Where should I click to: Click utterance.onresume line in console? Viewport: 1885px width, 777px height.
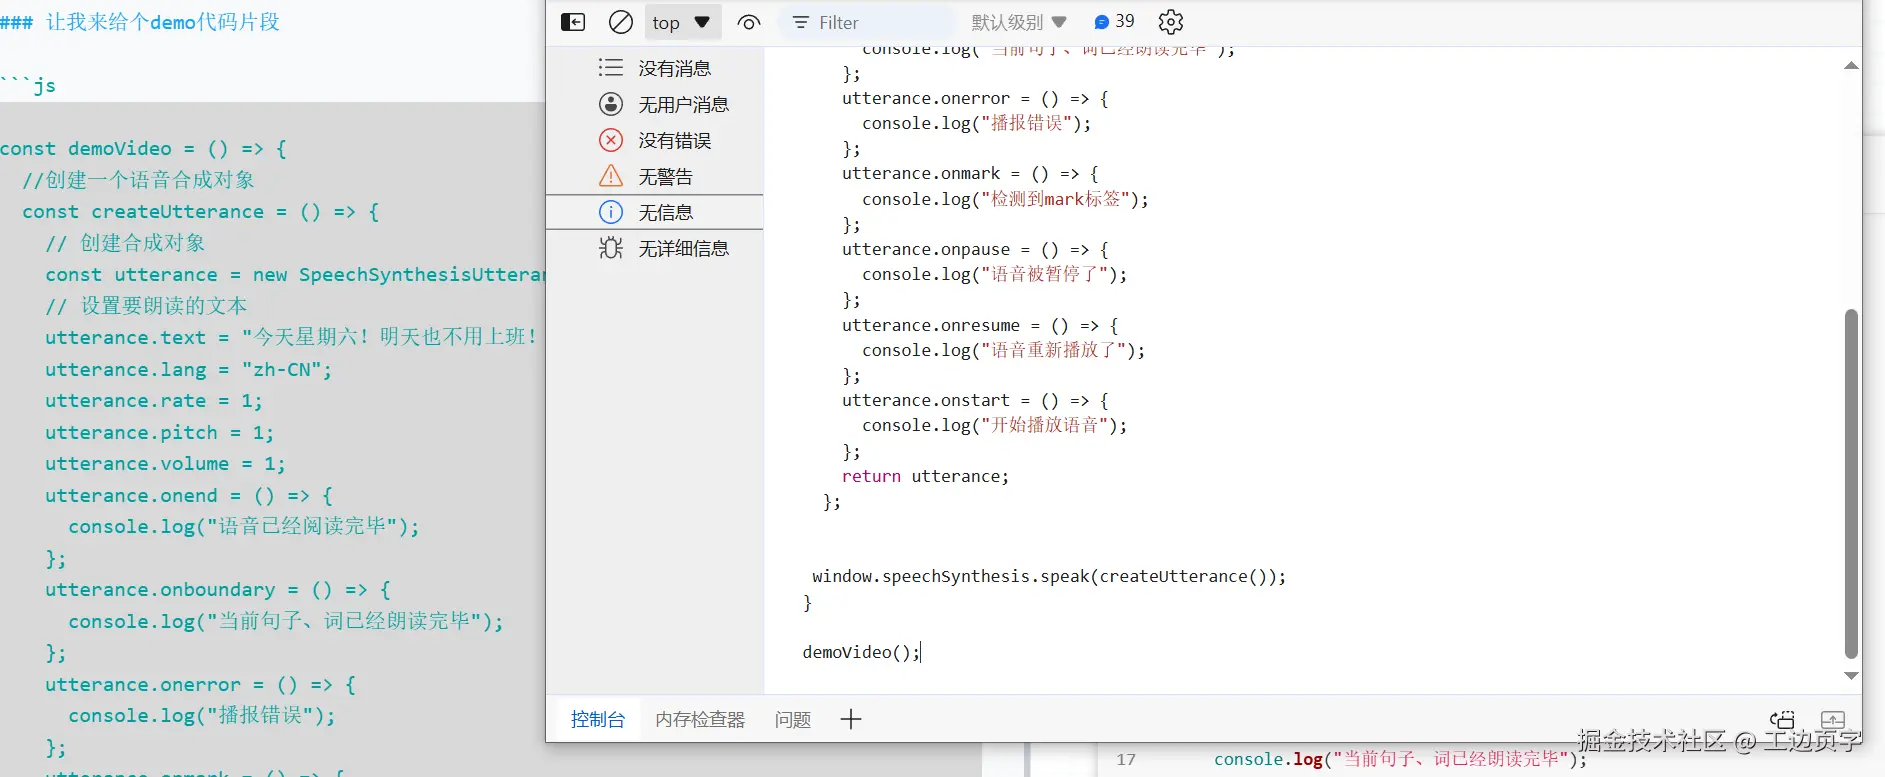coord(980,325)
